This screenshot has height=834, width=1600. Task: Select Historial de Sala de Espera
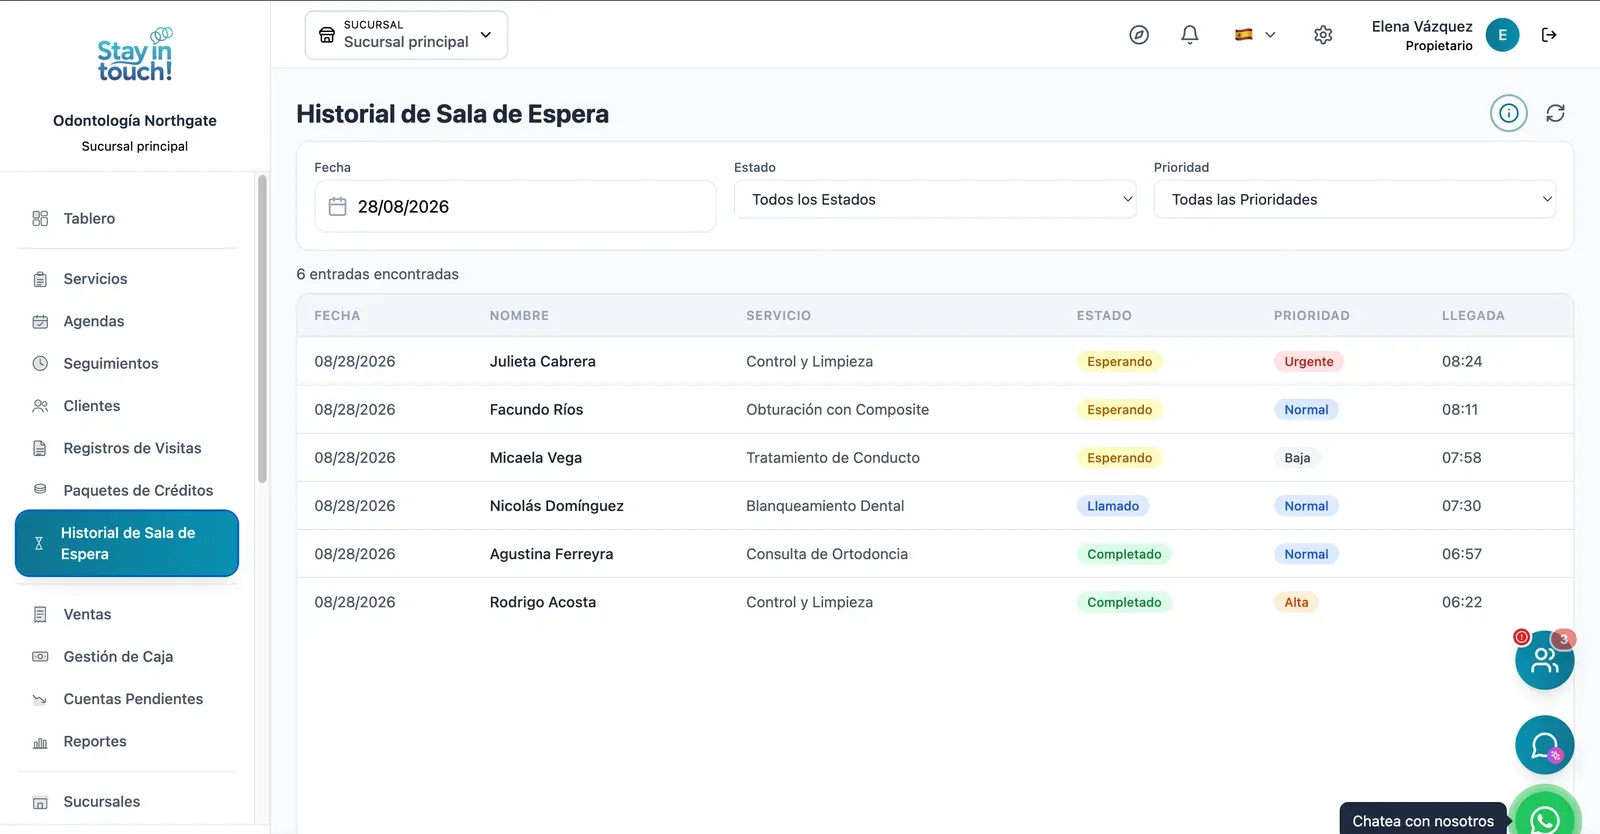click(127, 543)
